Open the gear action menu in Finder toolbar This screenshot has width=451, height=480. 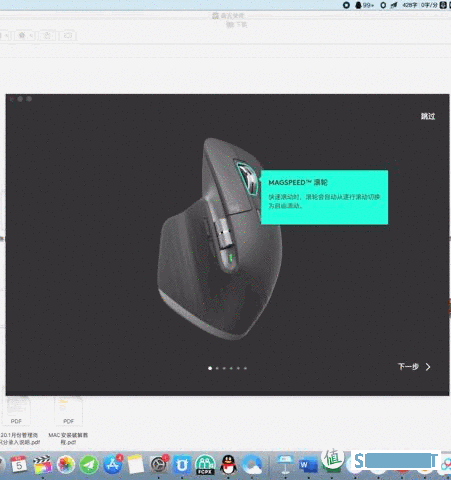24,35
